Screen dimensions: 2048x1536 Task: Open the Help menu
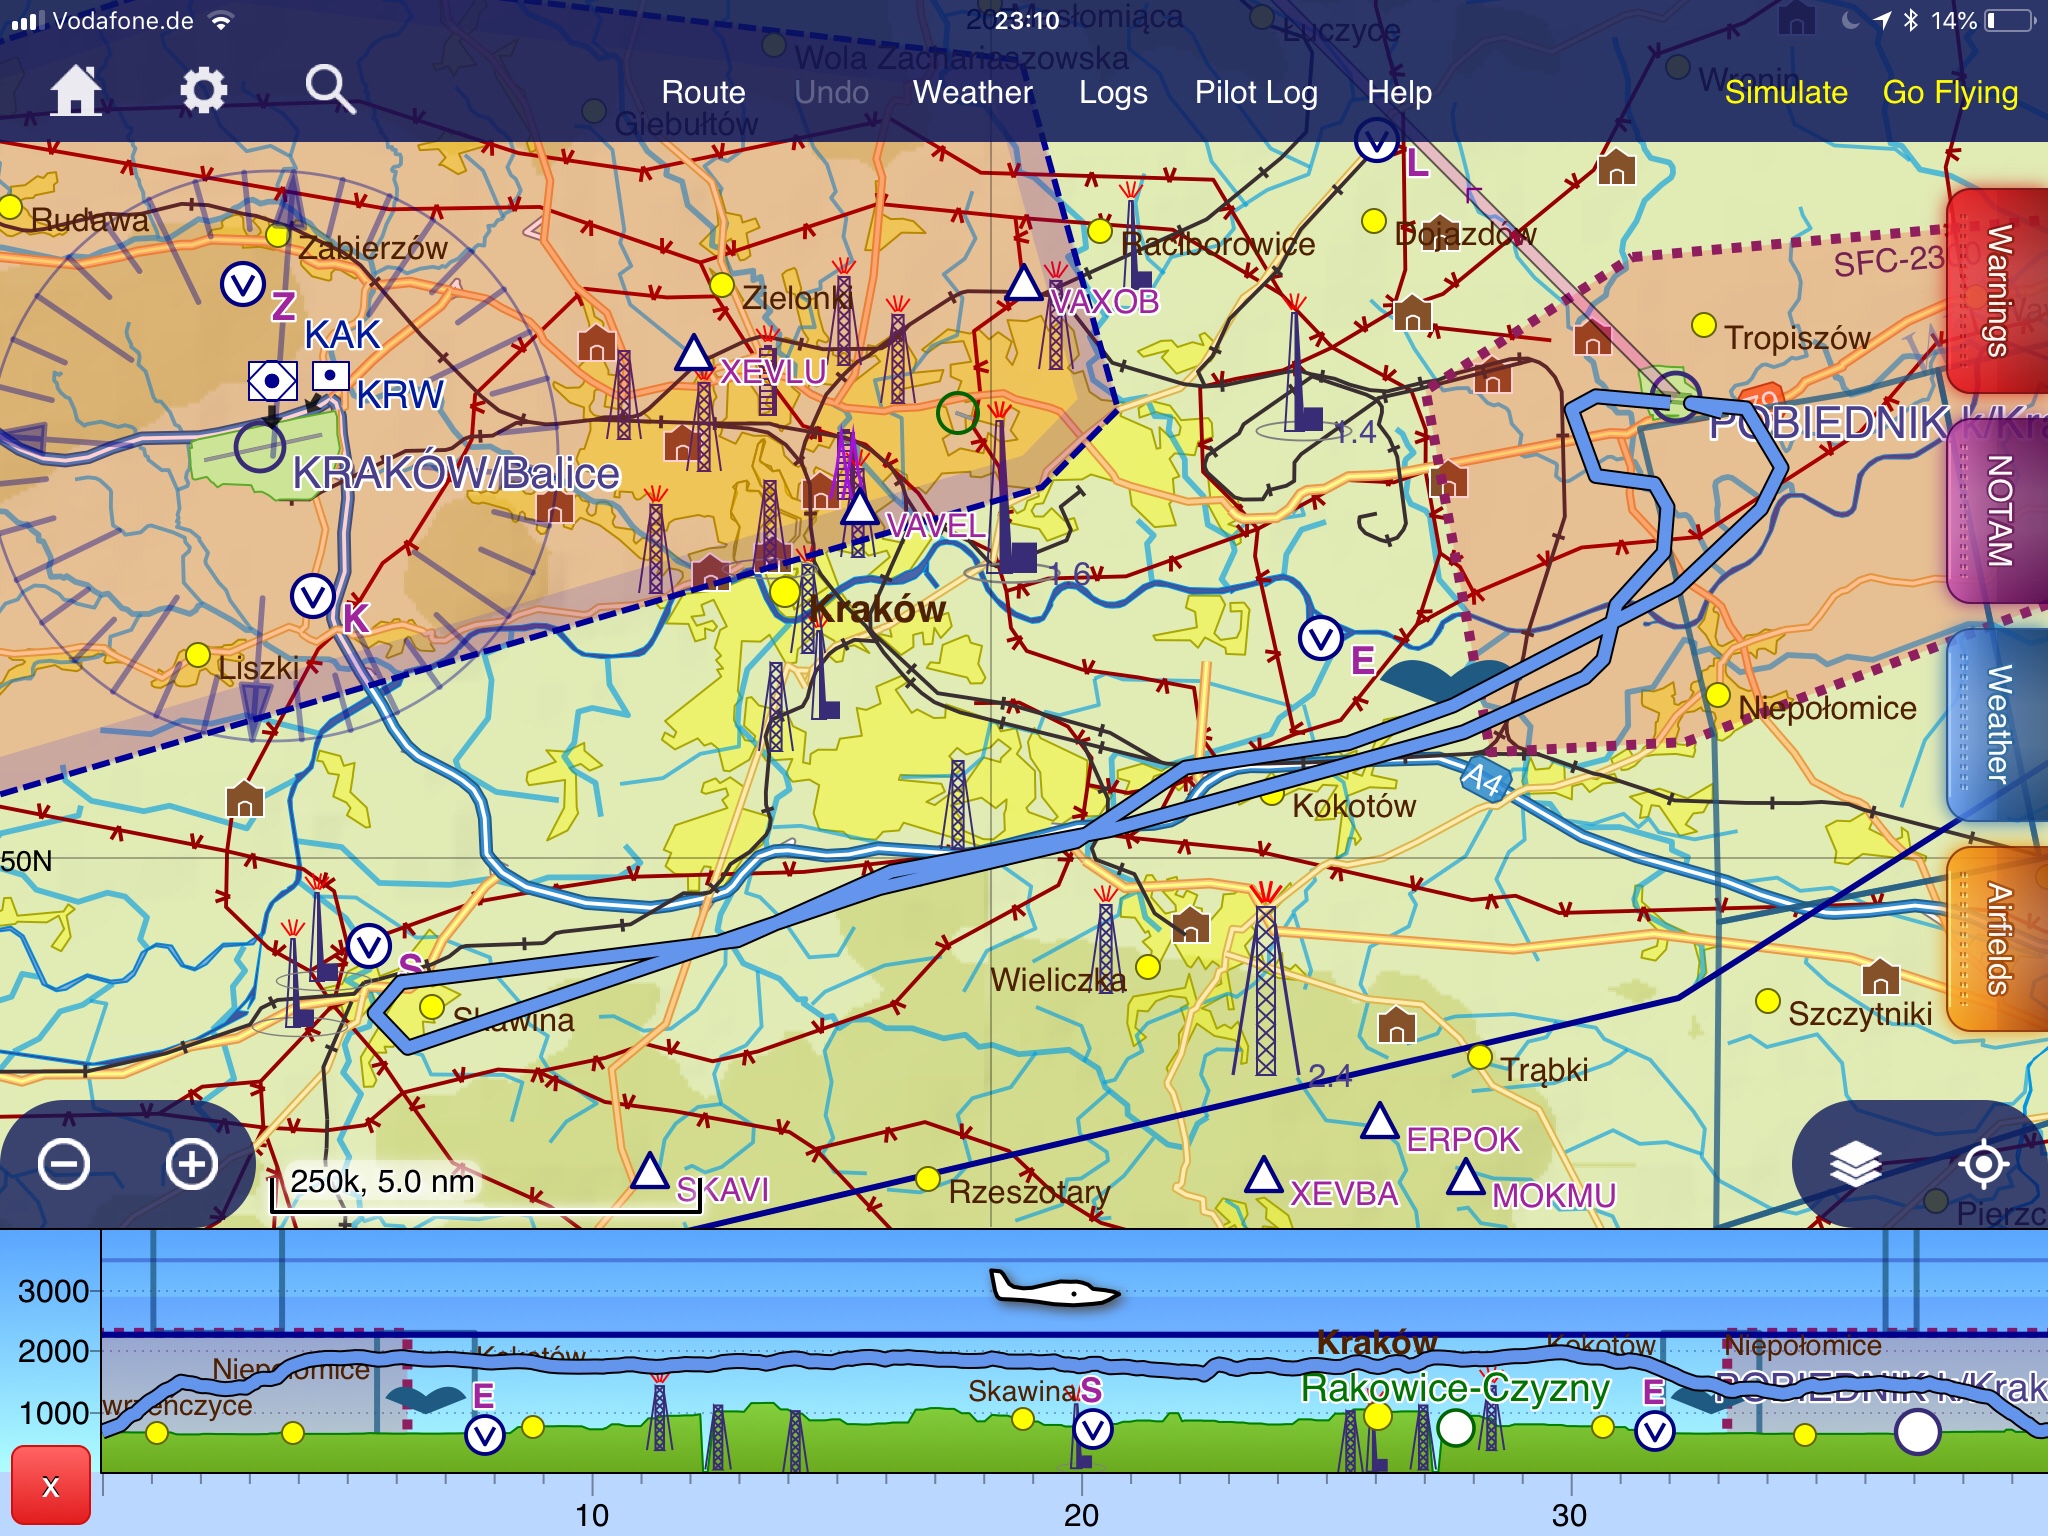pyautogui.click(x=1399, y=93)
